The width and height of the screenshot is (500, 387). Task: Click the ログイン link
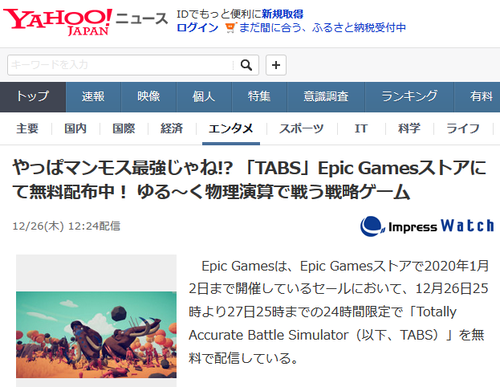tap(197, 27)
